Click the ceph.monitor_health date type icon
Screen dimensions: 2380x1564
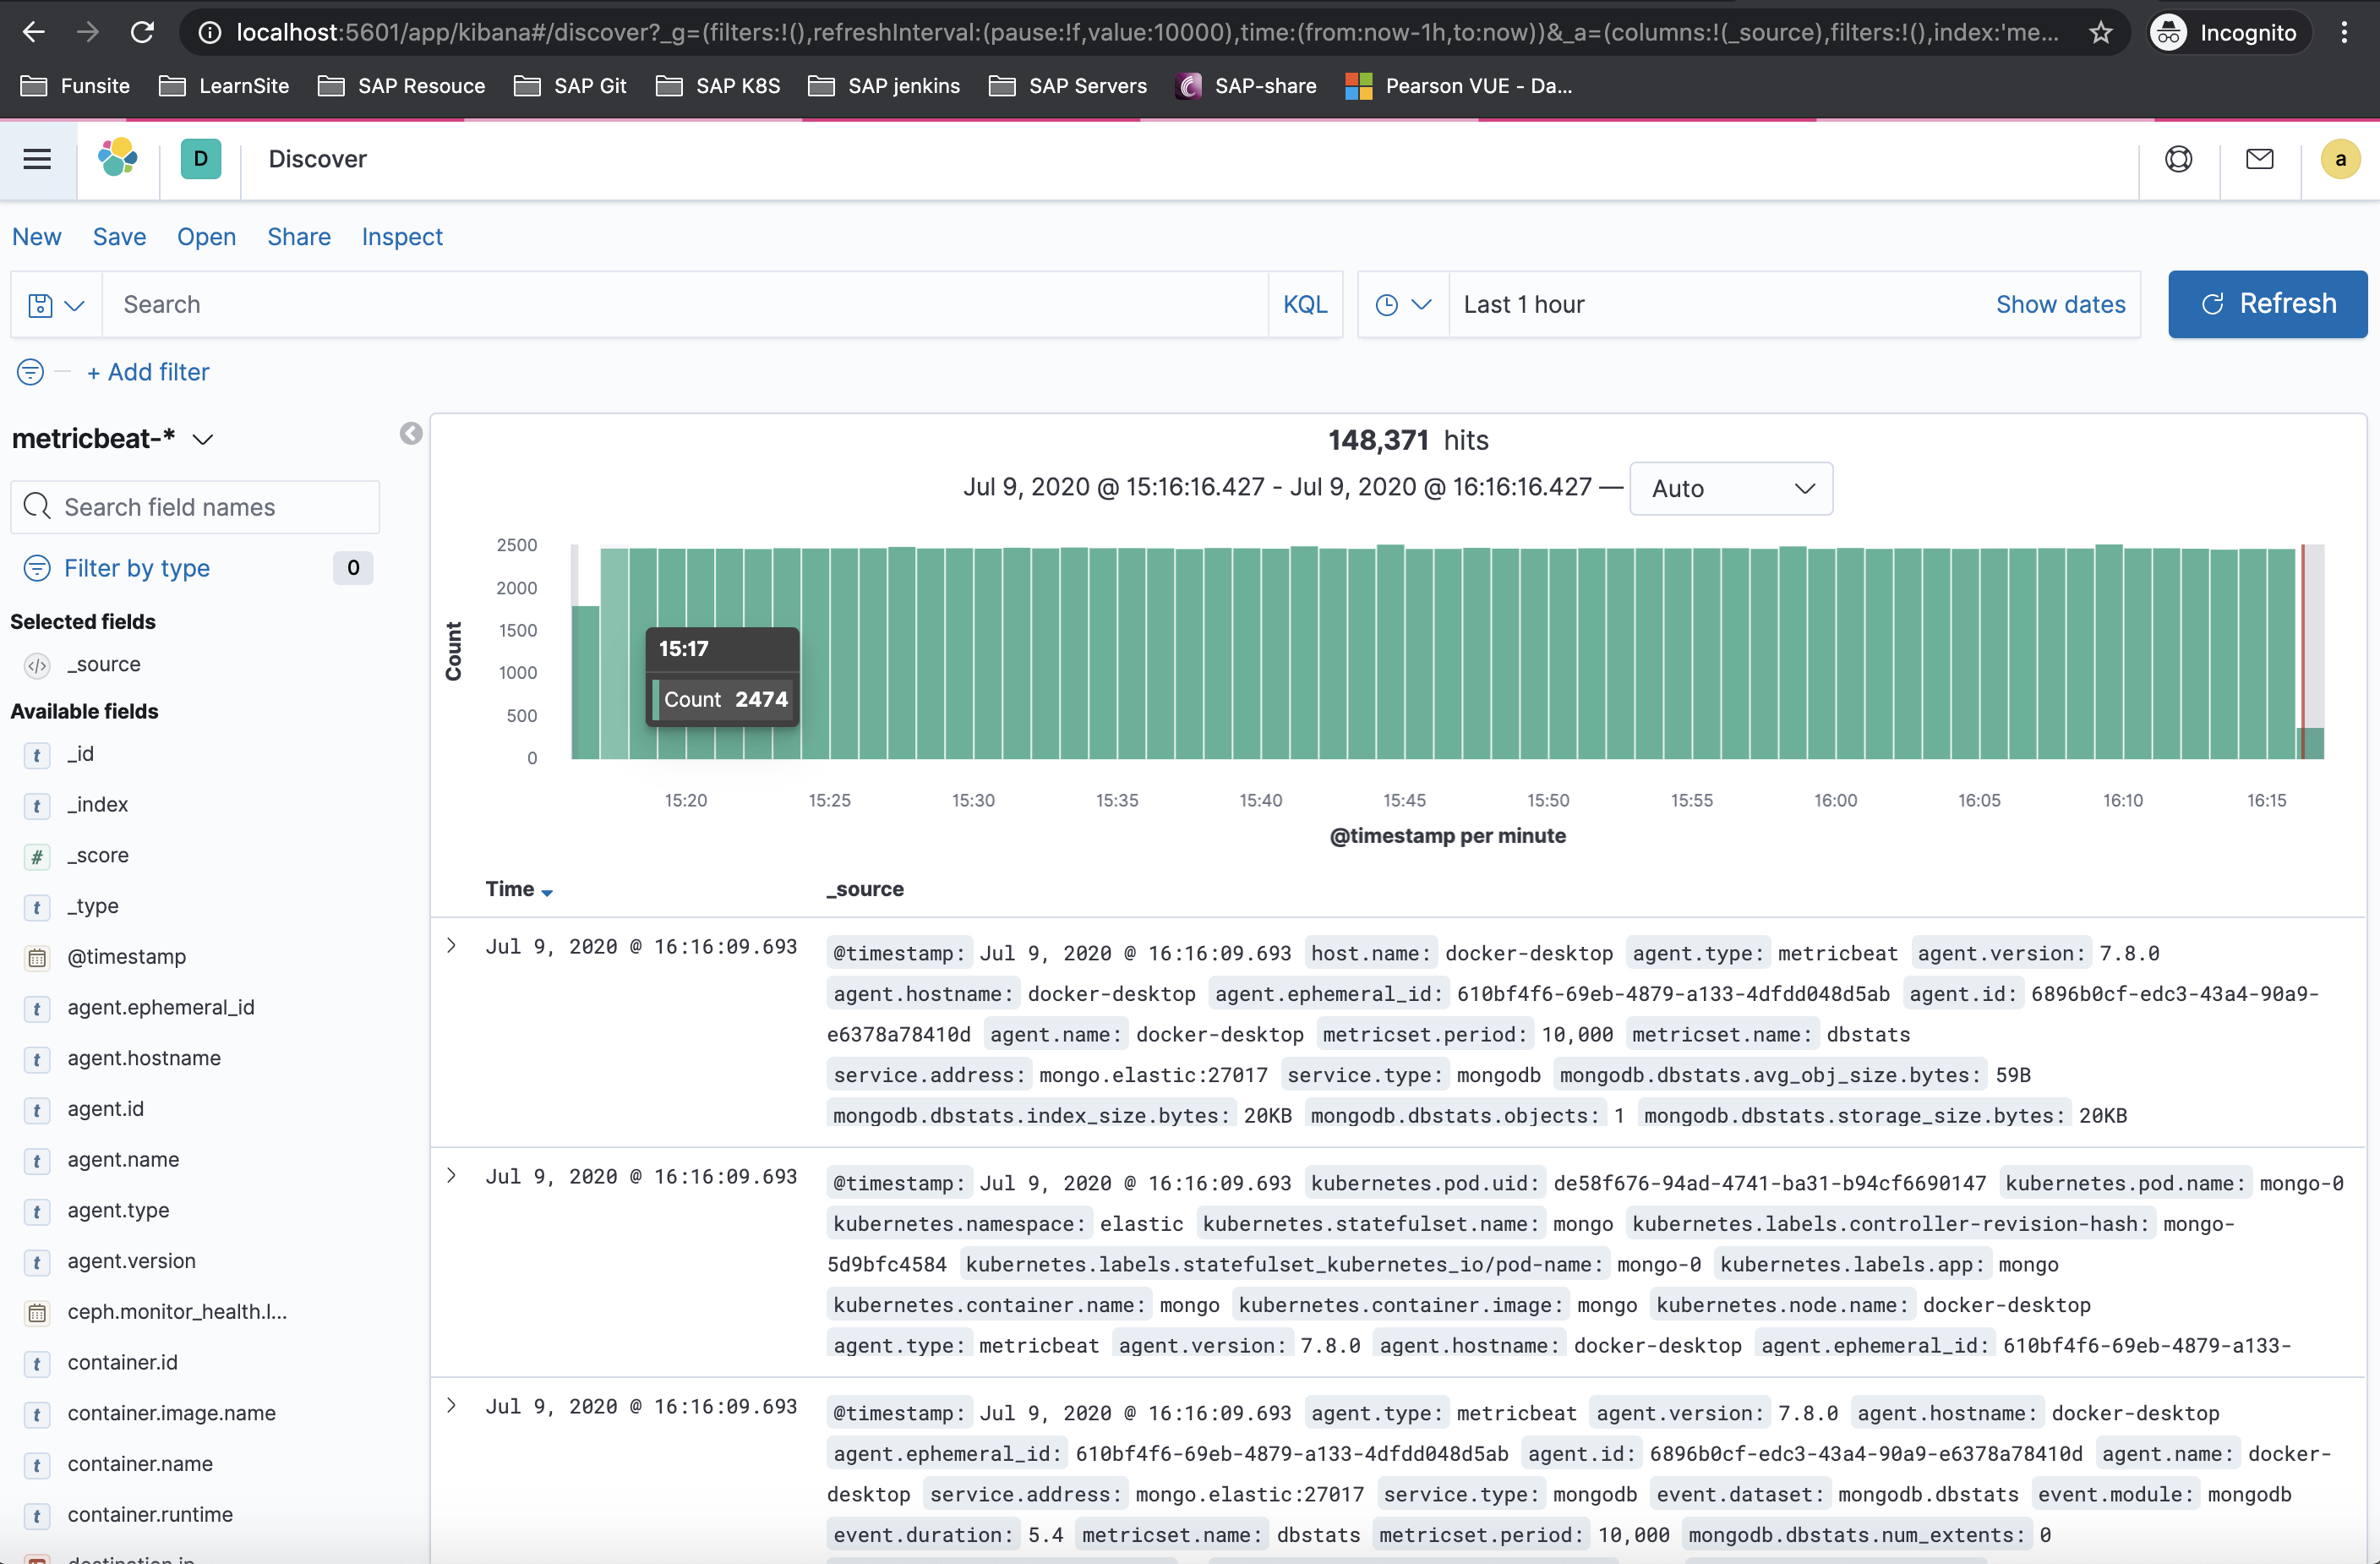tap(37, 1313)
